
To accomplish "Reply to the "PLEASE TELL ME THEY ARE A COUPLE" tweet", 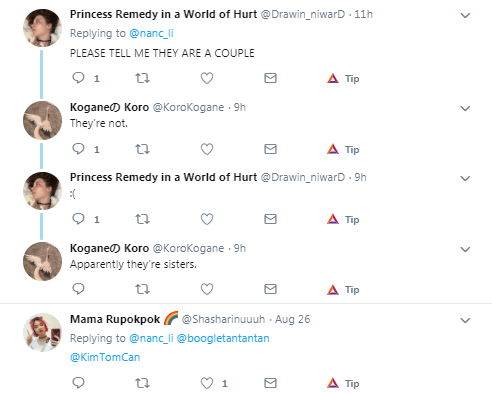I will 78,78.
